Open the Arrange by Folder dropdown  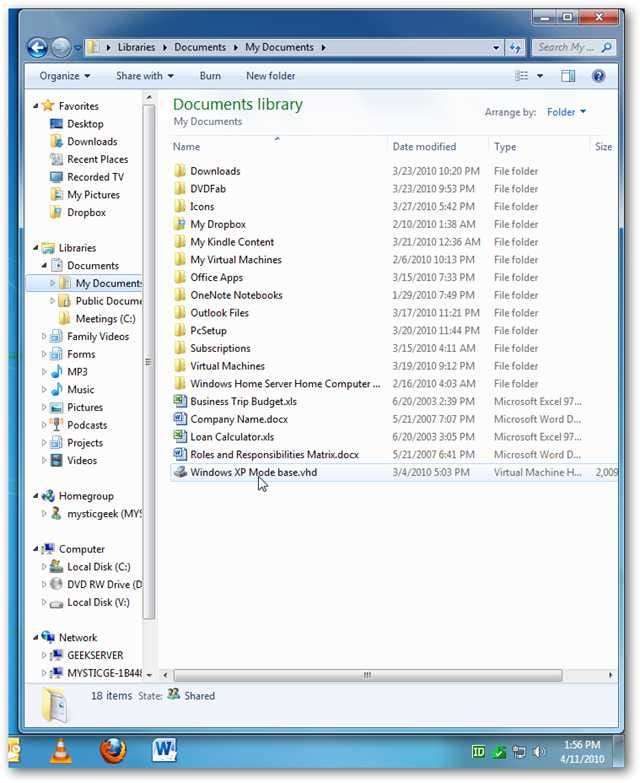566,112
